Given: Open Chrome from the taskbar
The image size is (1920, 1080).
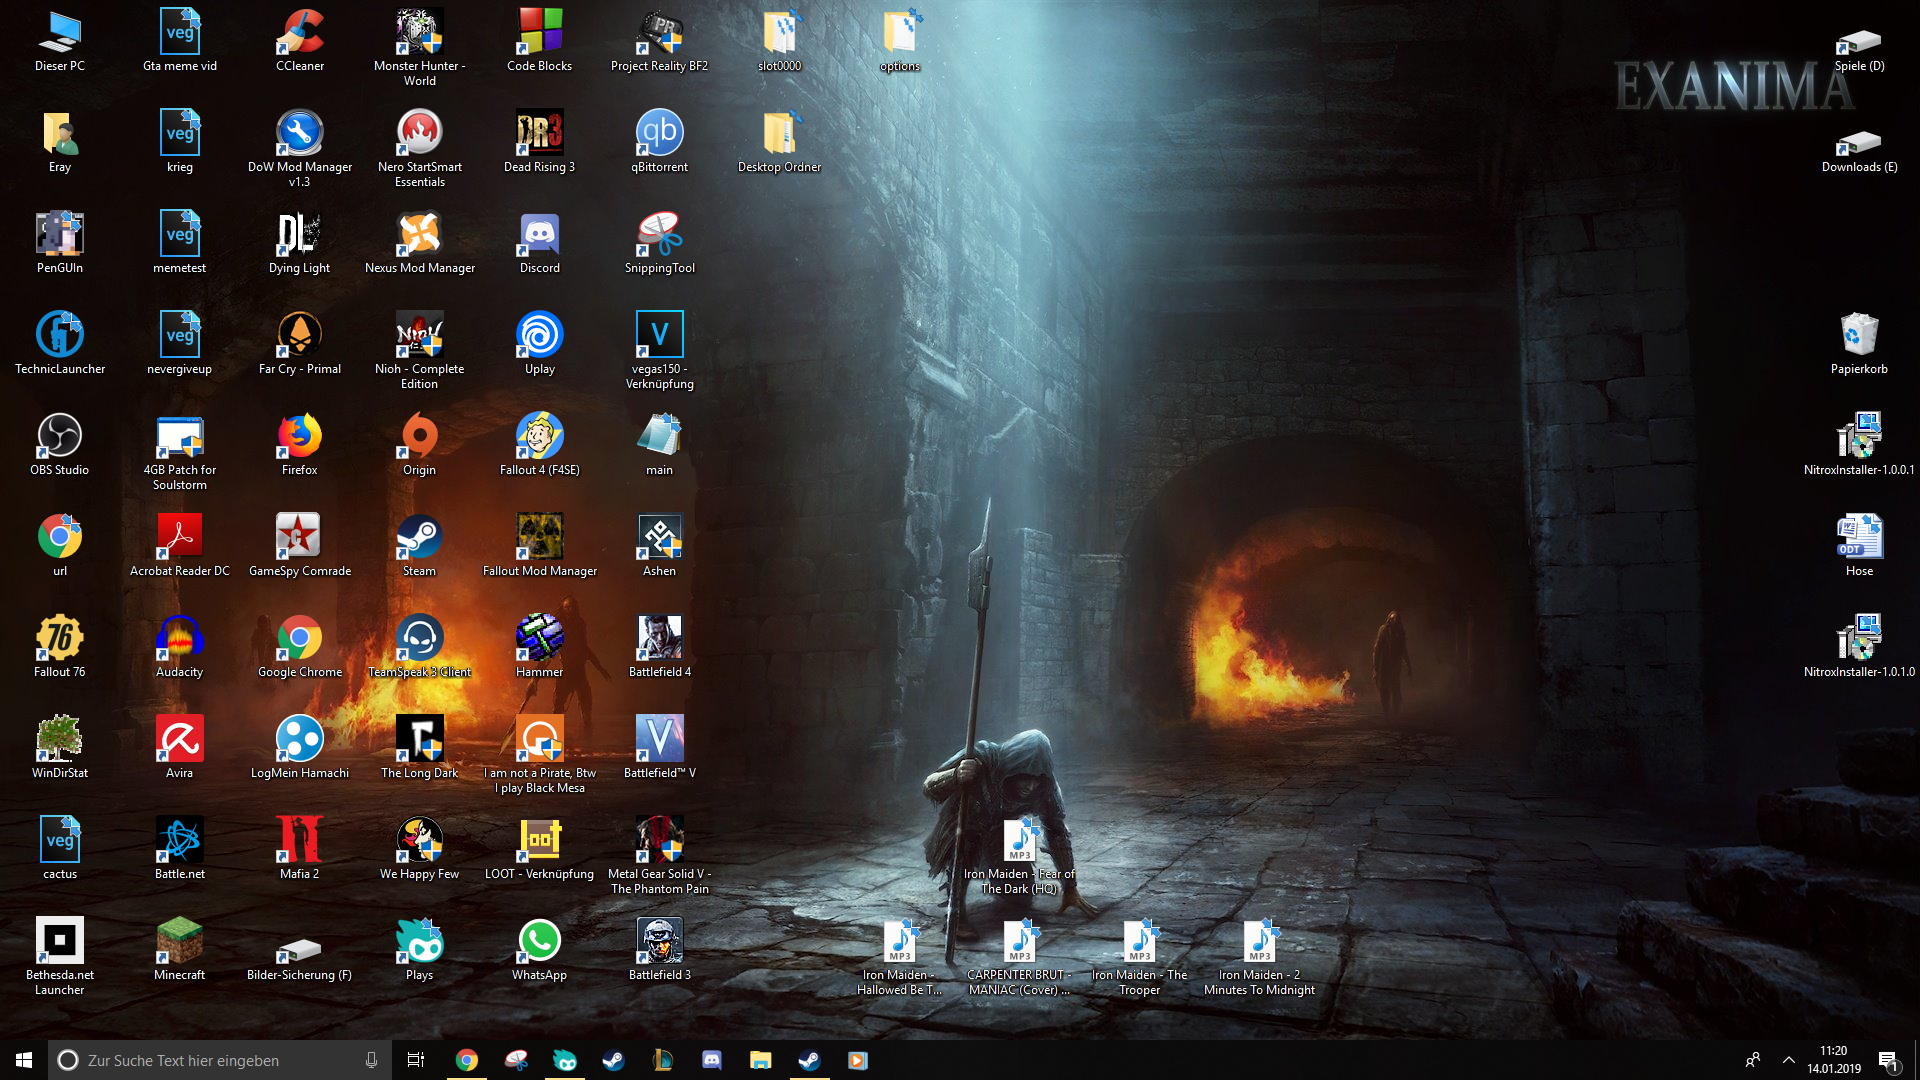Looking at the screenshot, I should tap(467, 1060).
